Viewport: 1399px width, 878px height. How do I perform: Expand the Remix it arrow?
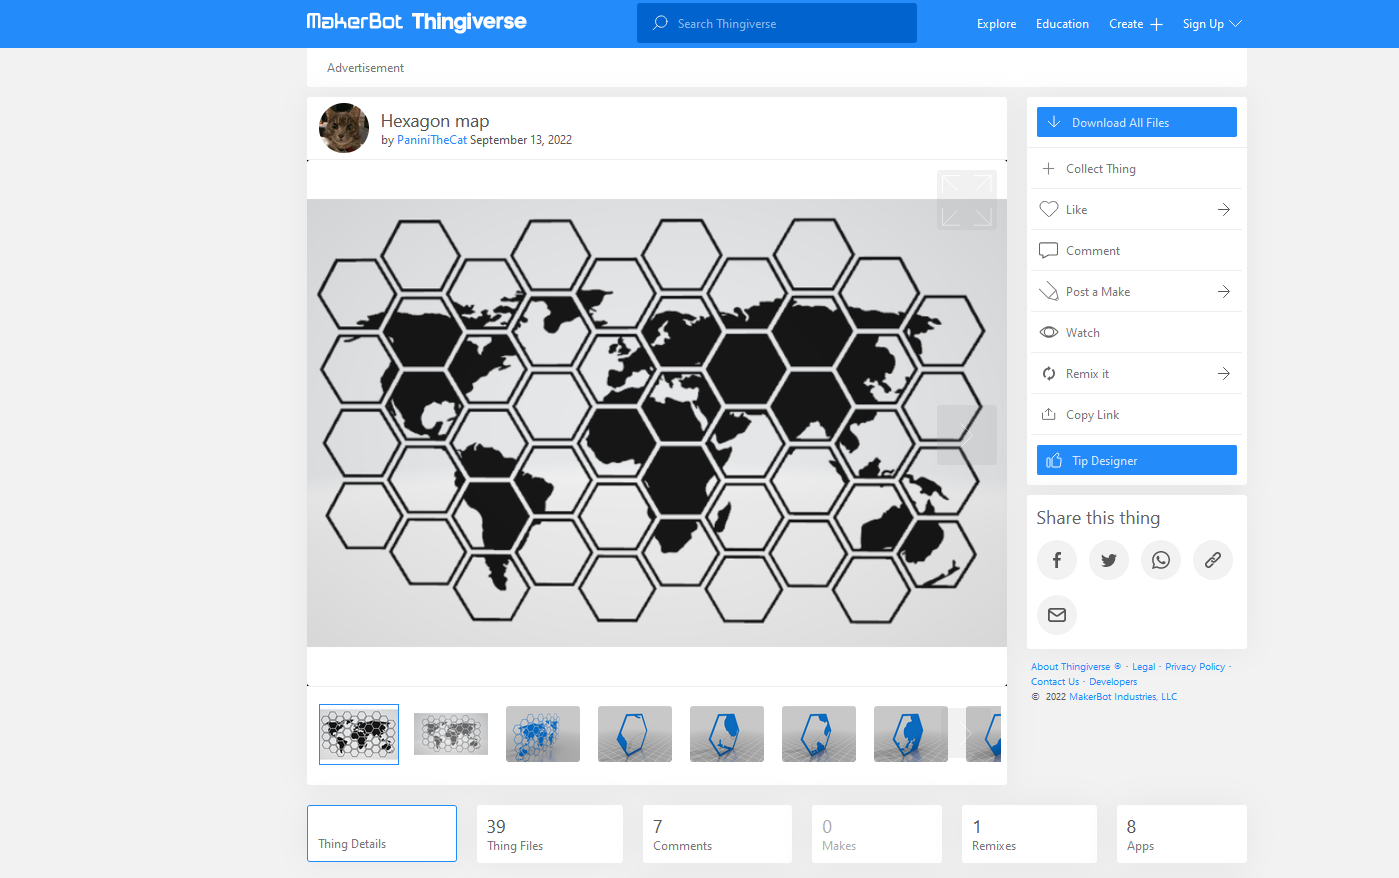(1223, 374)
